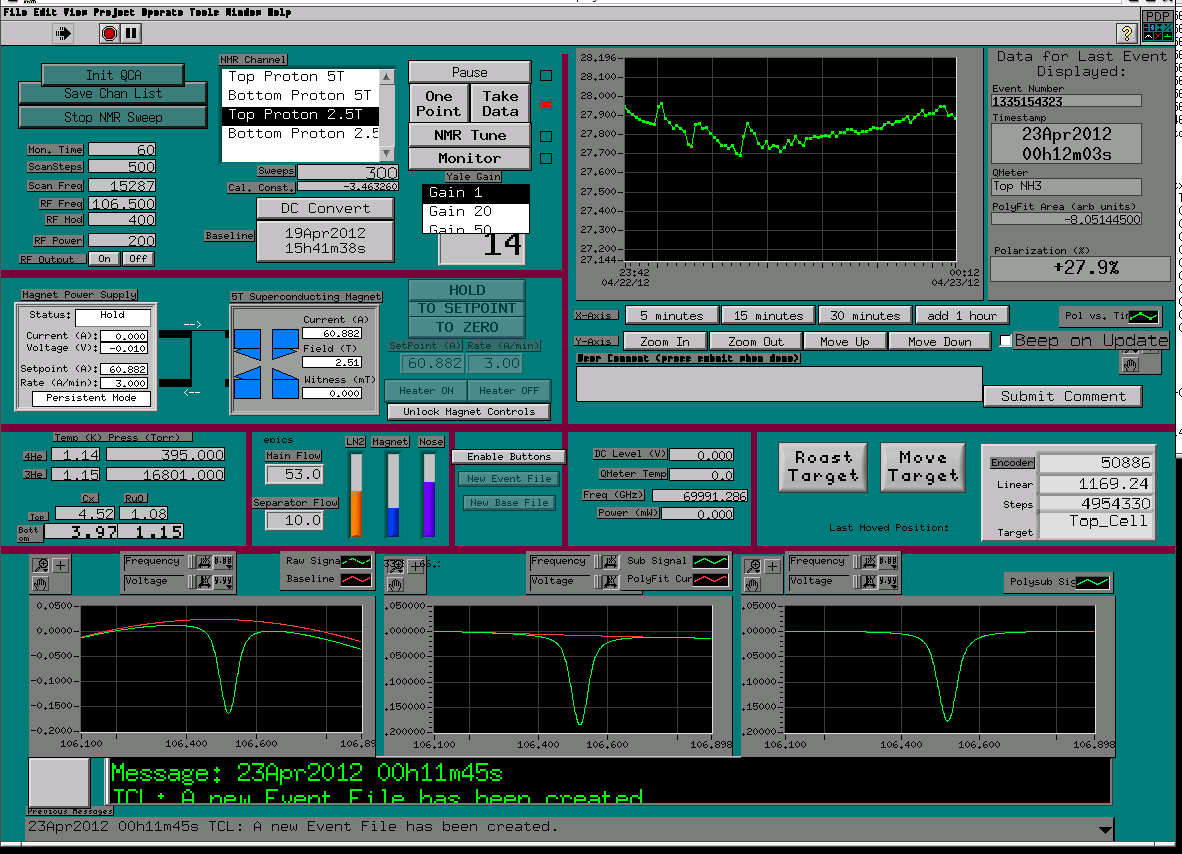Select cursor crosshair tool on Polysub graph

click(x=772, y=566)
